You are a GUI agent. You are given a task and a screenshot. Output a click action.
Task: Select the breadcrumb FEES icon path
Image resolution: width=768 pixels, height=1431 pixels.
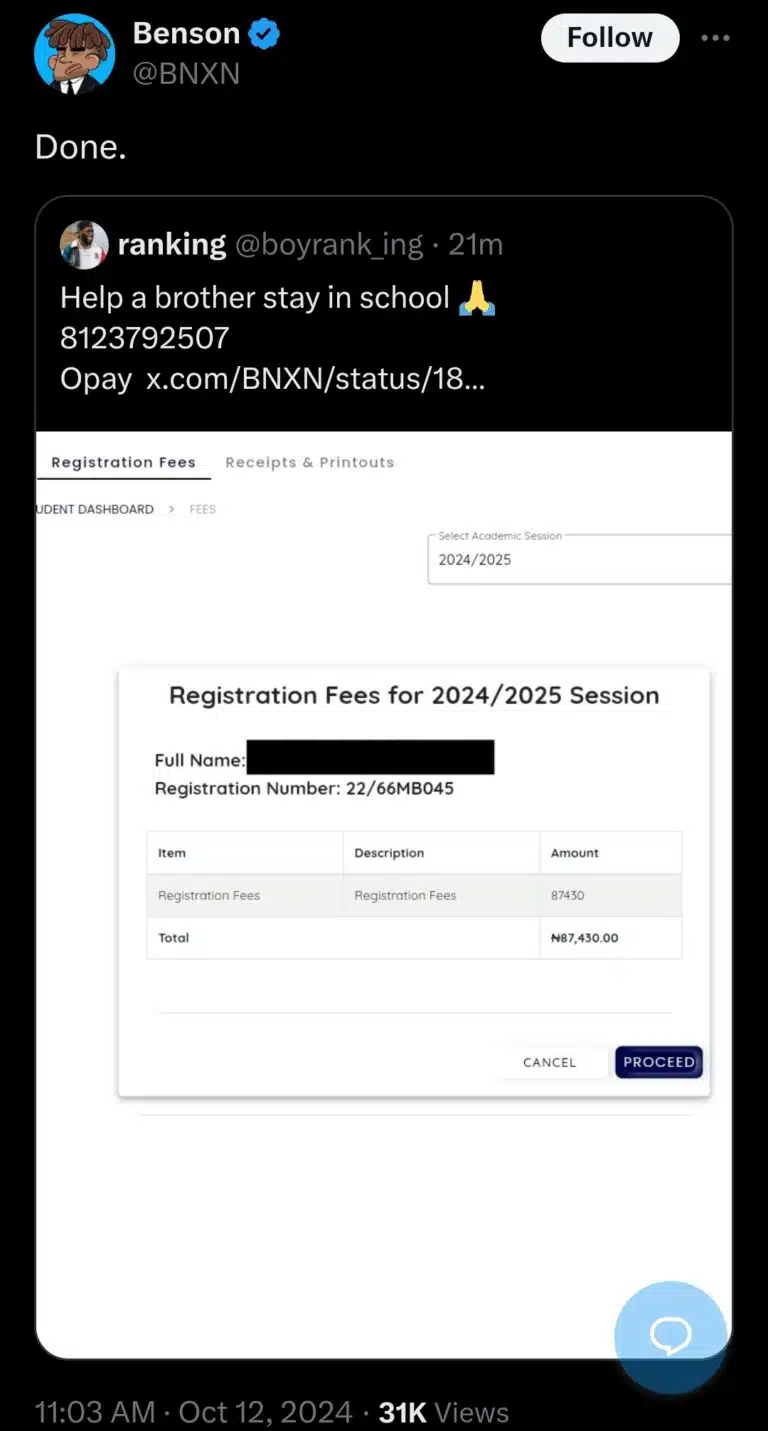coord(202,509)
